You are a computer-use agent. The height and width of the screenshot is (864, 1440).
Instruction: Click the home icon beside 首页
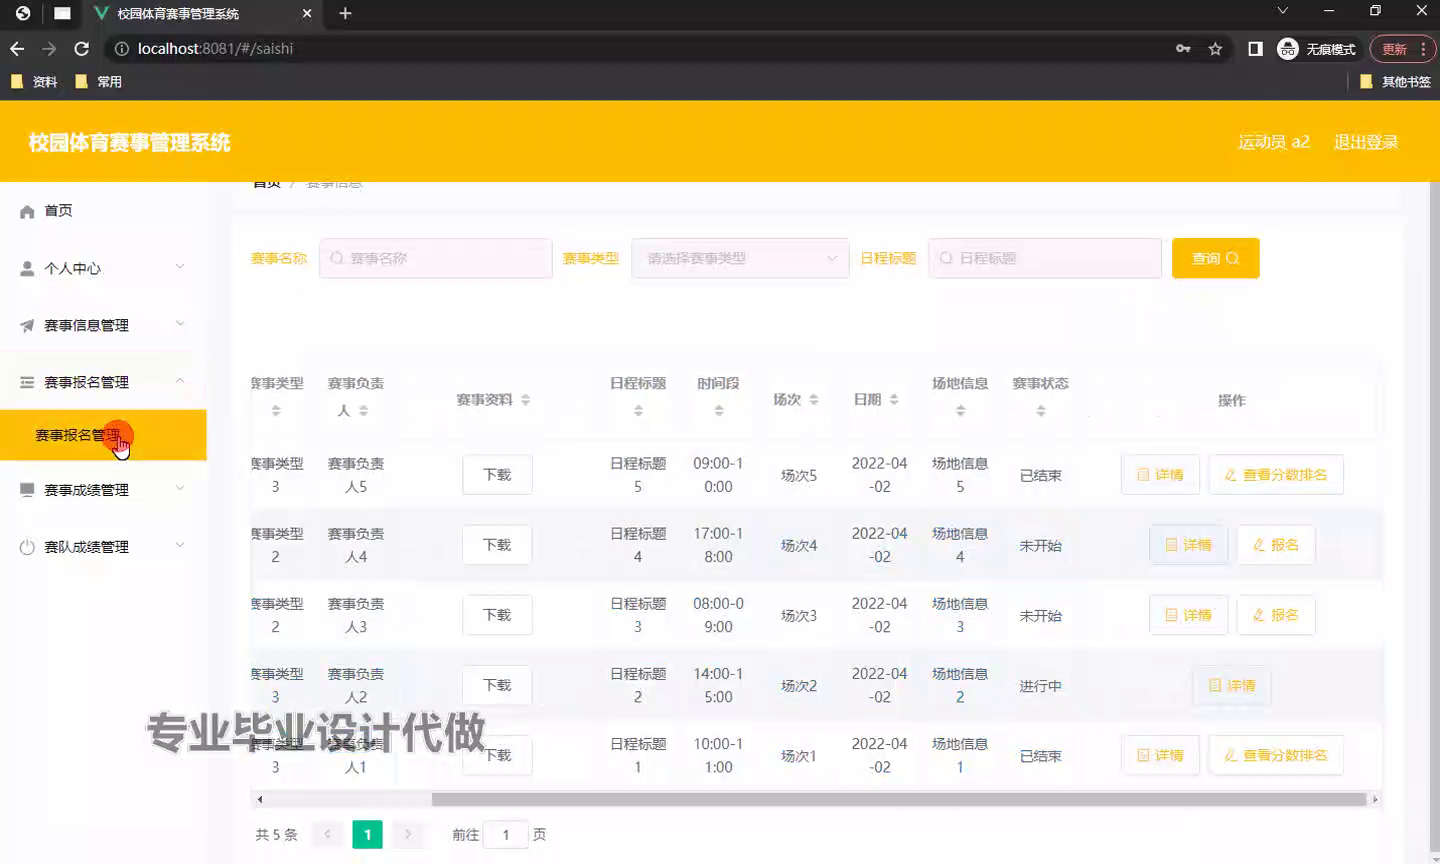click(27, 211)
